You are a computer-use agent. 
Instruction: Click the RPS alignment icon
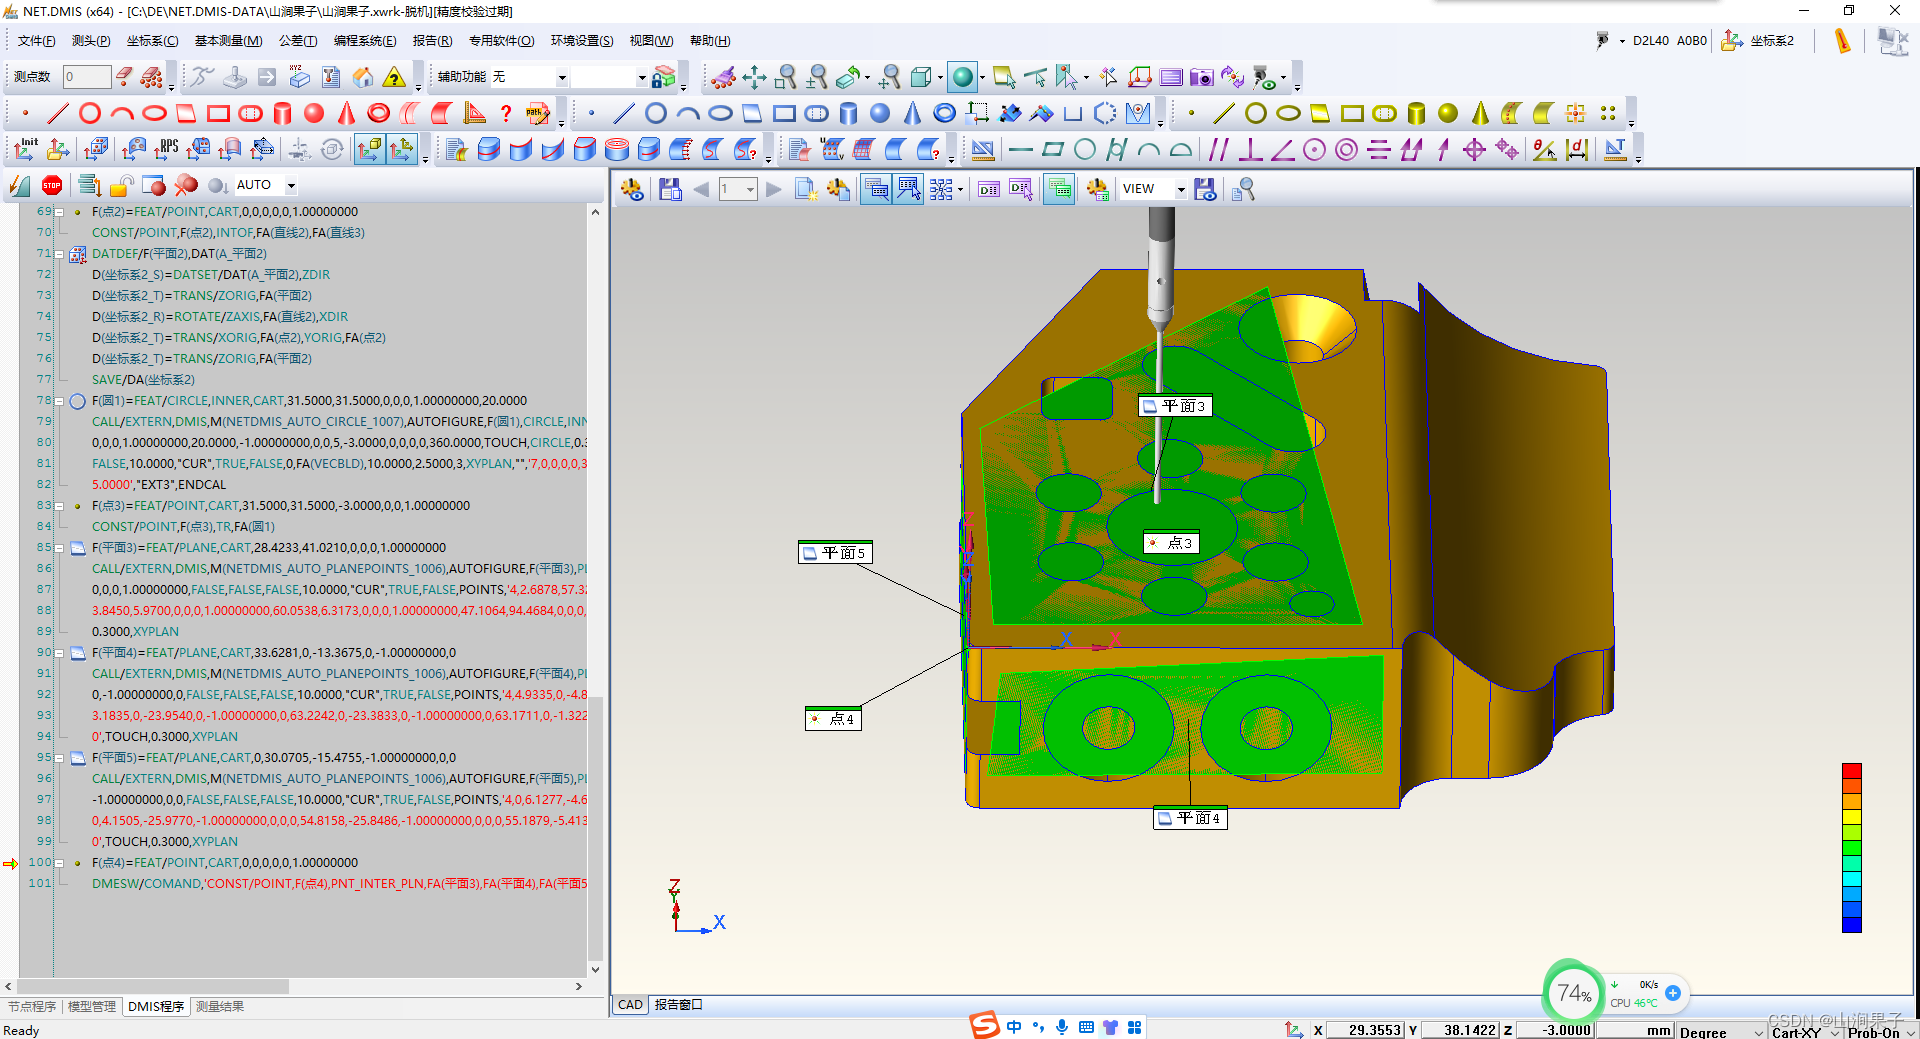click(x=166, y=150)
